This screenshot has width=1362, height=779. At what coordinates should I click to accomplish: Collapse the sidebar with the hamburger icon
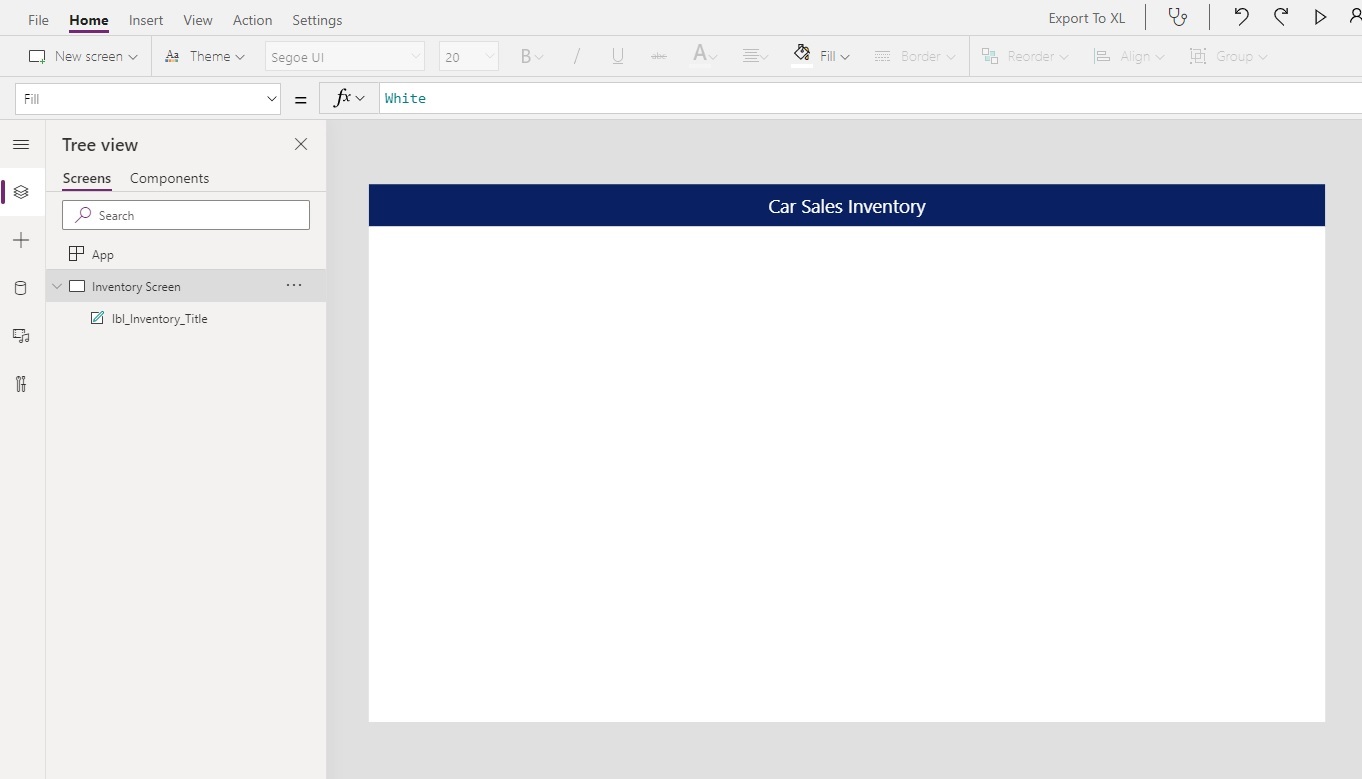[21, 145]
